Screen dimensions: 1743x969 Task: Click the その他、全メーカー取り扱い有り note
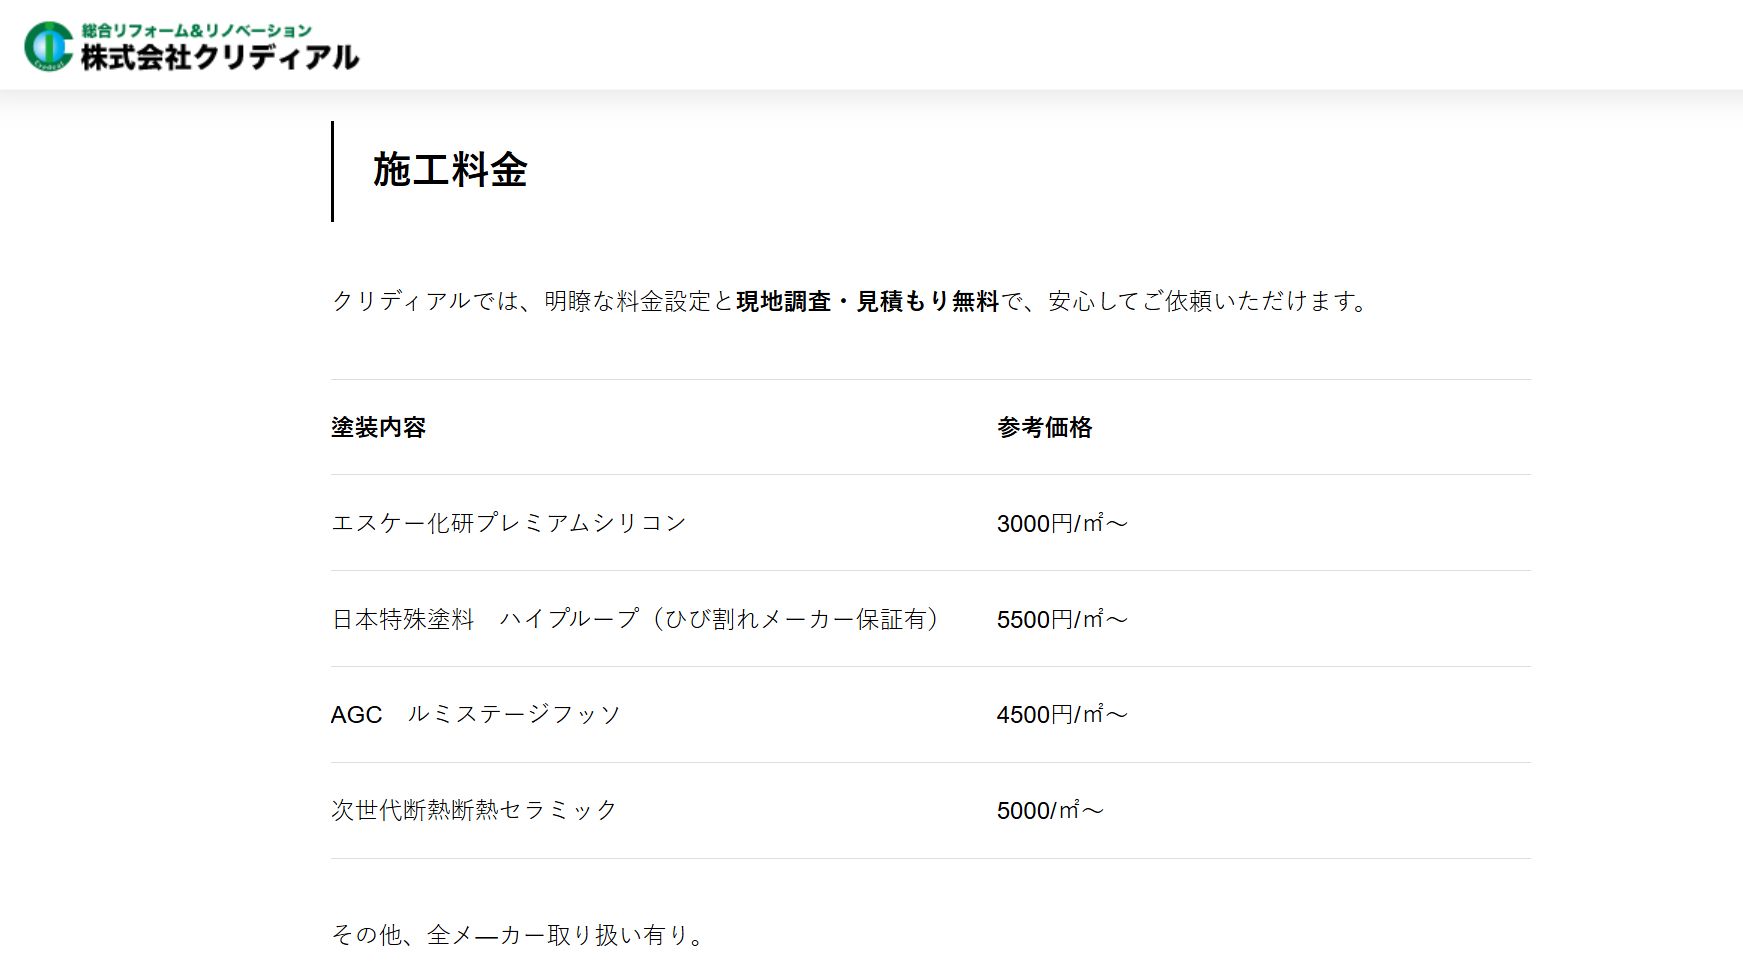click(x=519, y=935)
